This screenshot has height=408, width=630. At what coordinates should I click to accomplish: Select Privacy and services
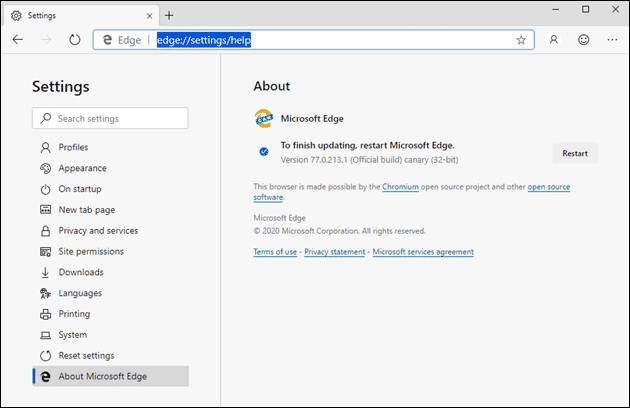click(110, 231)
